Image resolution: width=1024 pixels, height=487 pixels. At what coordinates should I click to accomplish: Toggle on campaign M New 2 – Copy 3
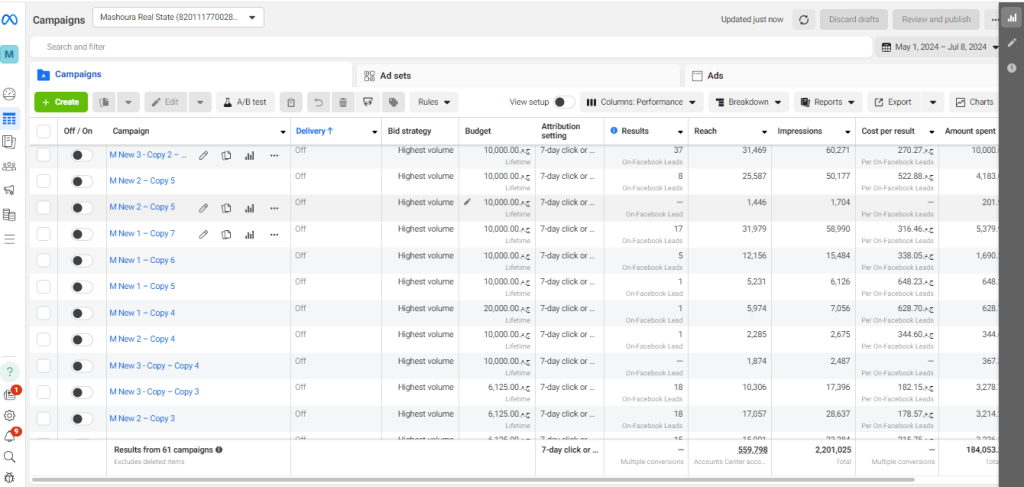pyautogui.click(x=82, y=419)
